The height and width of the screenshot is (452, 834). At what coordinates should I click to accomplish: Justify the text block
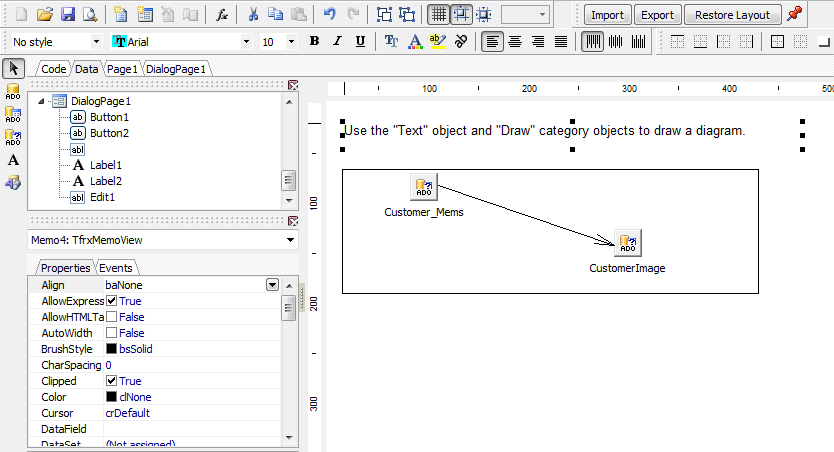coord(561,41)
